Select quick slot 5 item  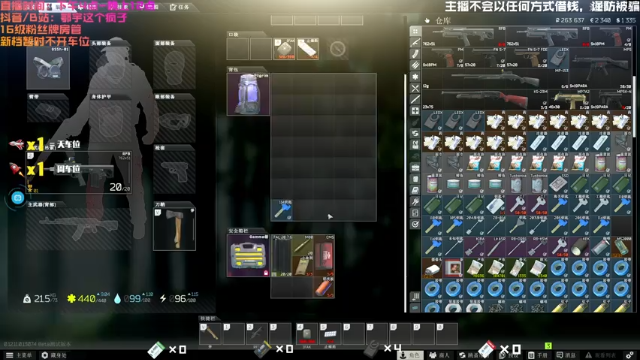pyautogui.click(x=330, y=333)
